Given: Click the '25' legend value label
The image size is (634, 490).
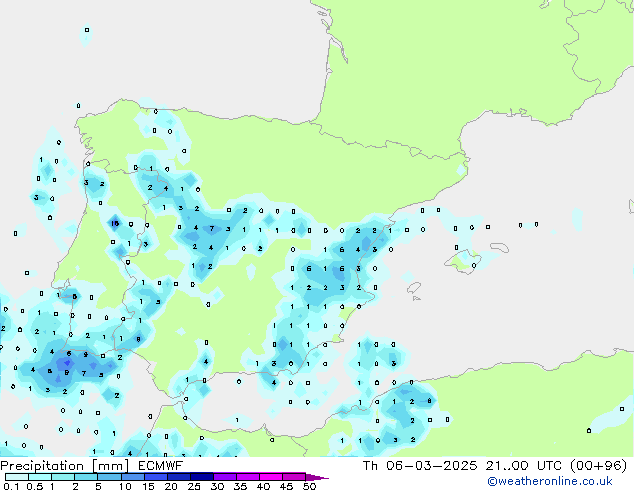Looking at the screenshot, I should [x=194, y=486].
